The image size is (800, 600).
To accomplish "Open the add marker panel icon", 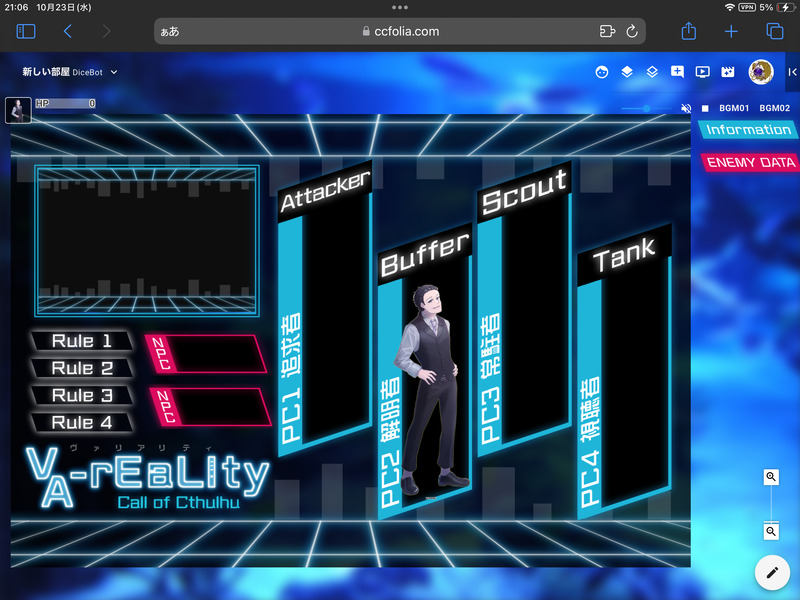I will (x=677, y=72).
